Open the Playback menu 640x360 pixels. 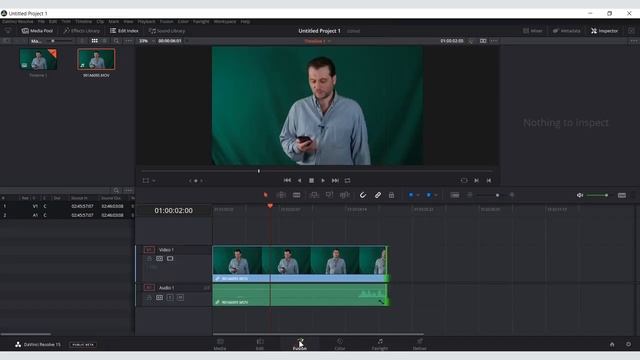(147, 22)
